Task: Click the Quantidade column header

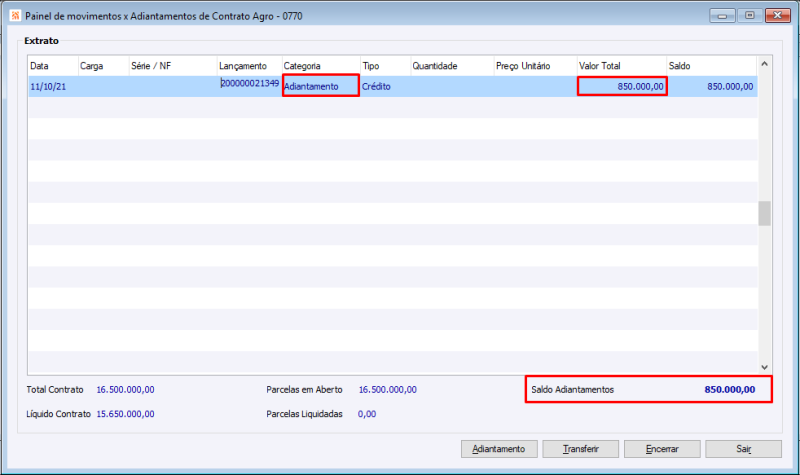Action: tap(452, 66)
